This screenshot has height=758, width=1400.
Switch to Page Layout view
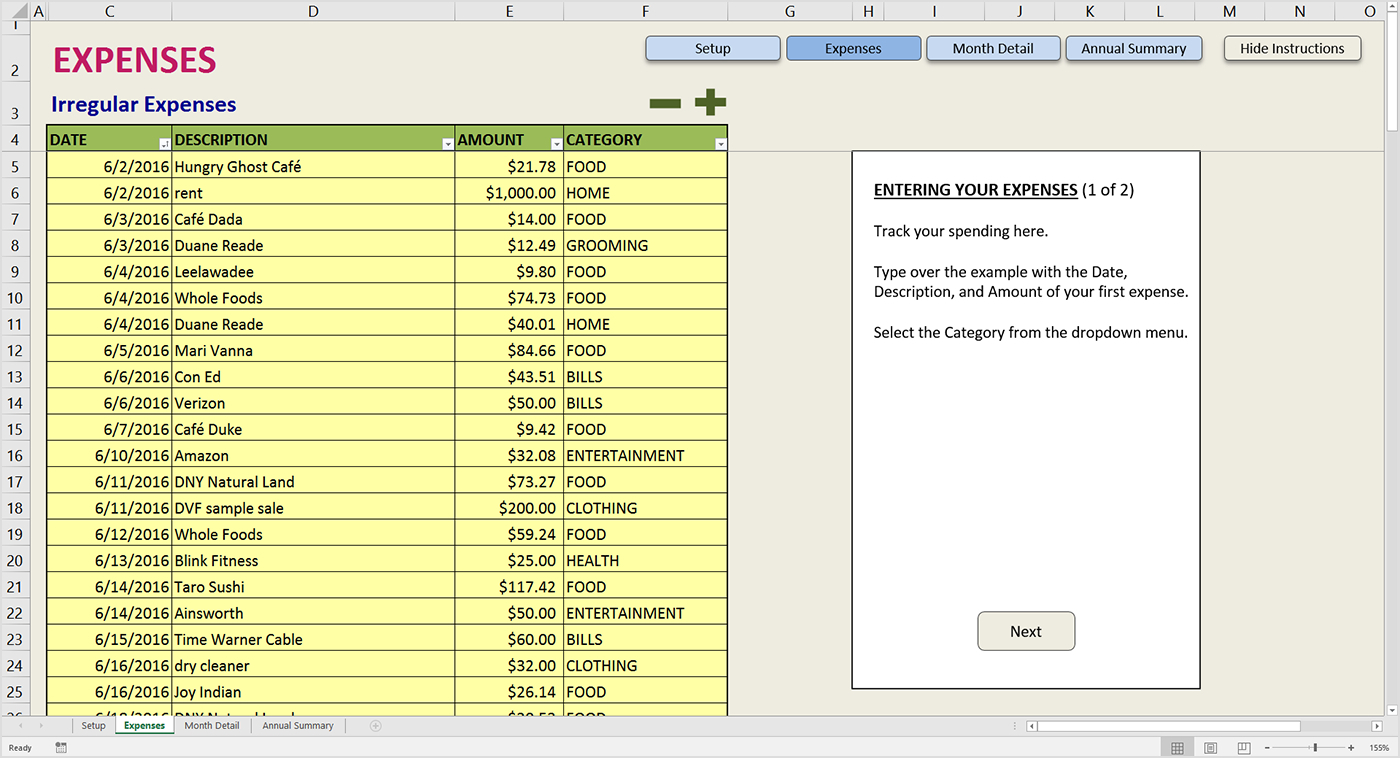pyautogui.click(x=1211, y=748)
